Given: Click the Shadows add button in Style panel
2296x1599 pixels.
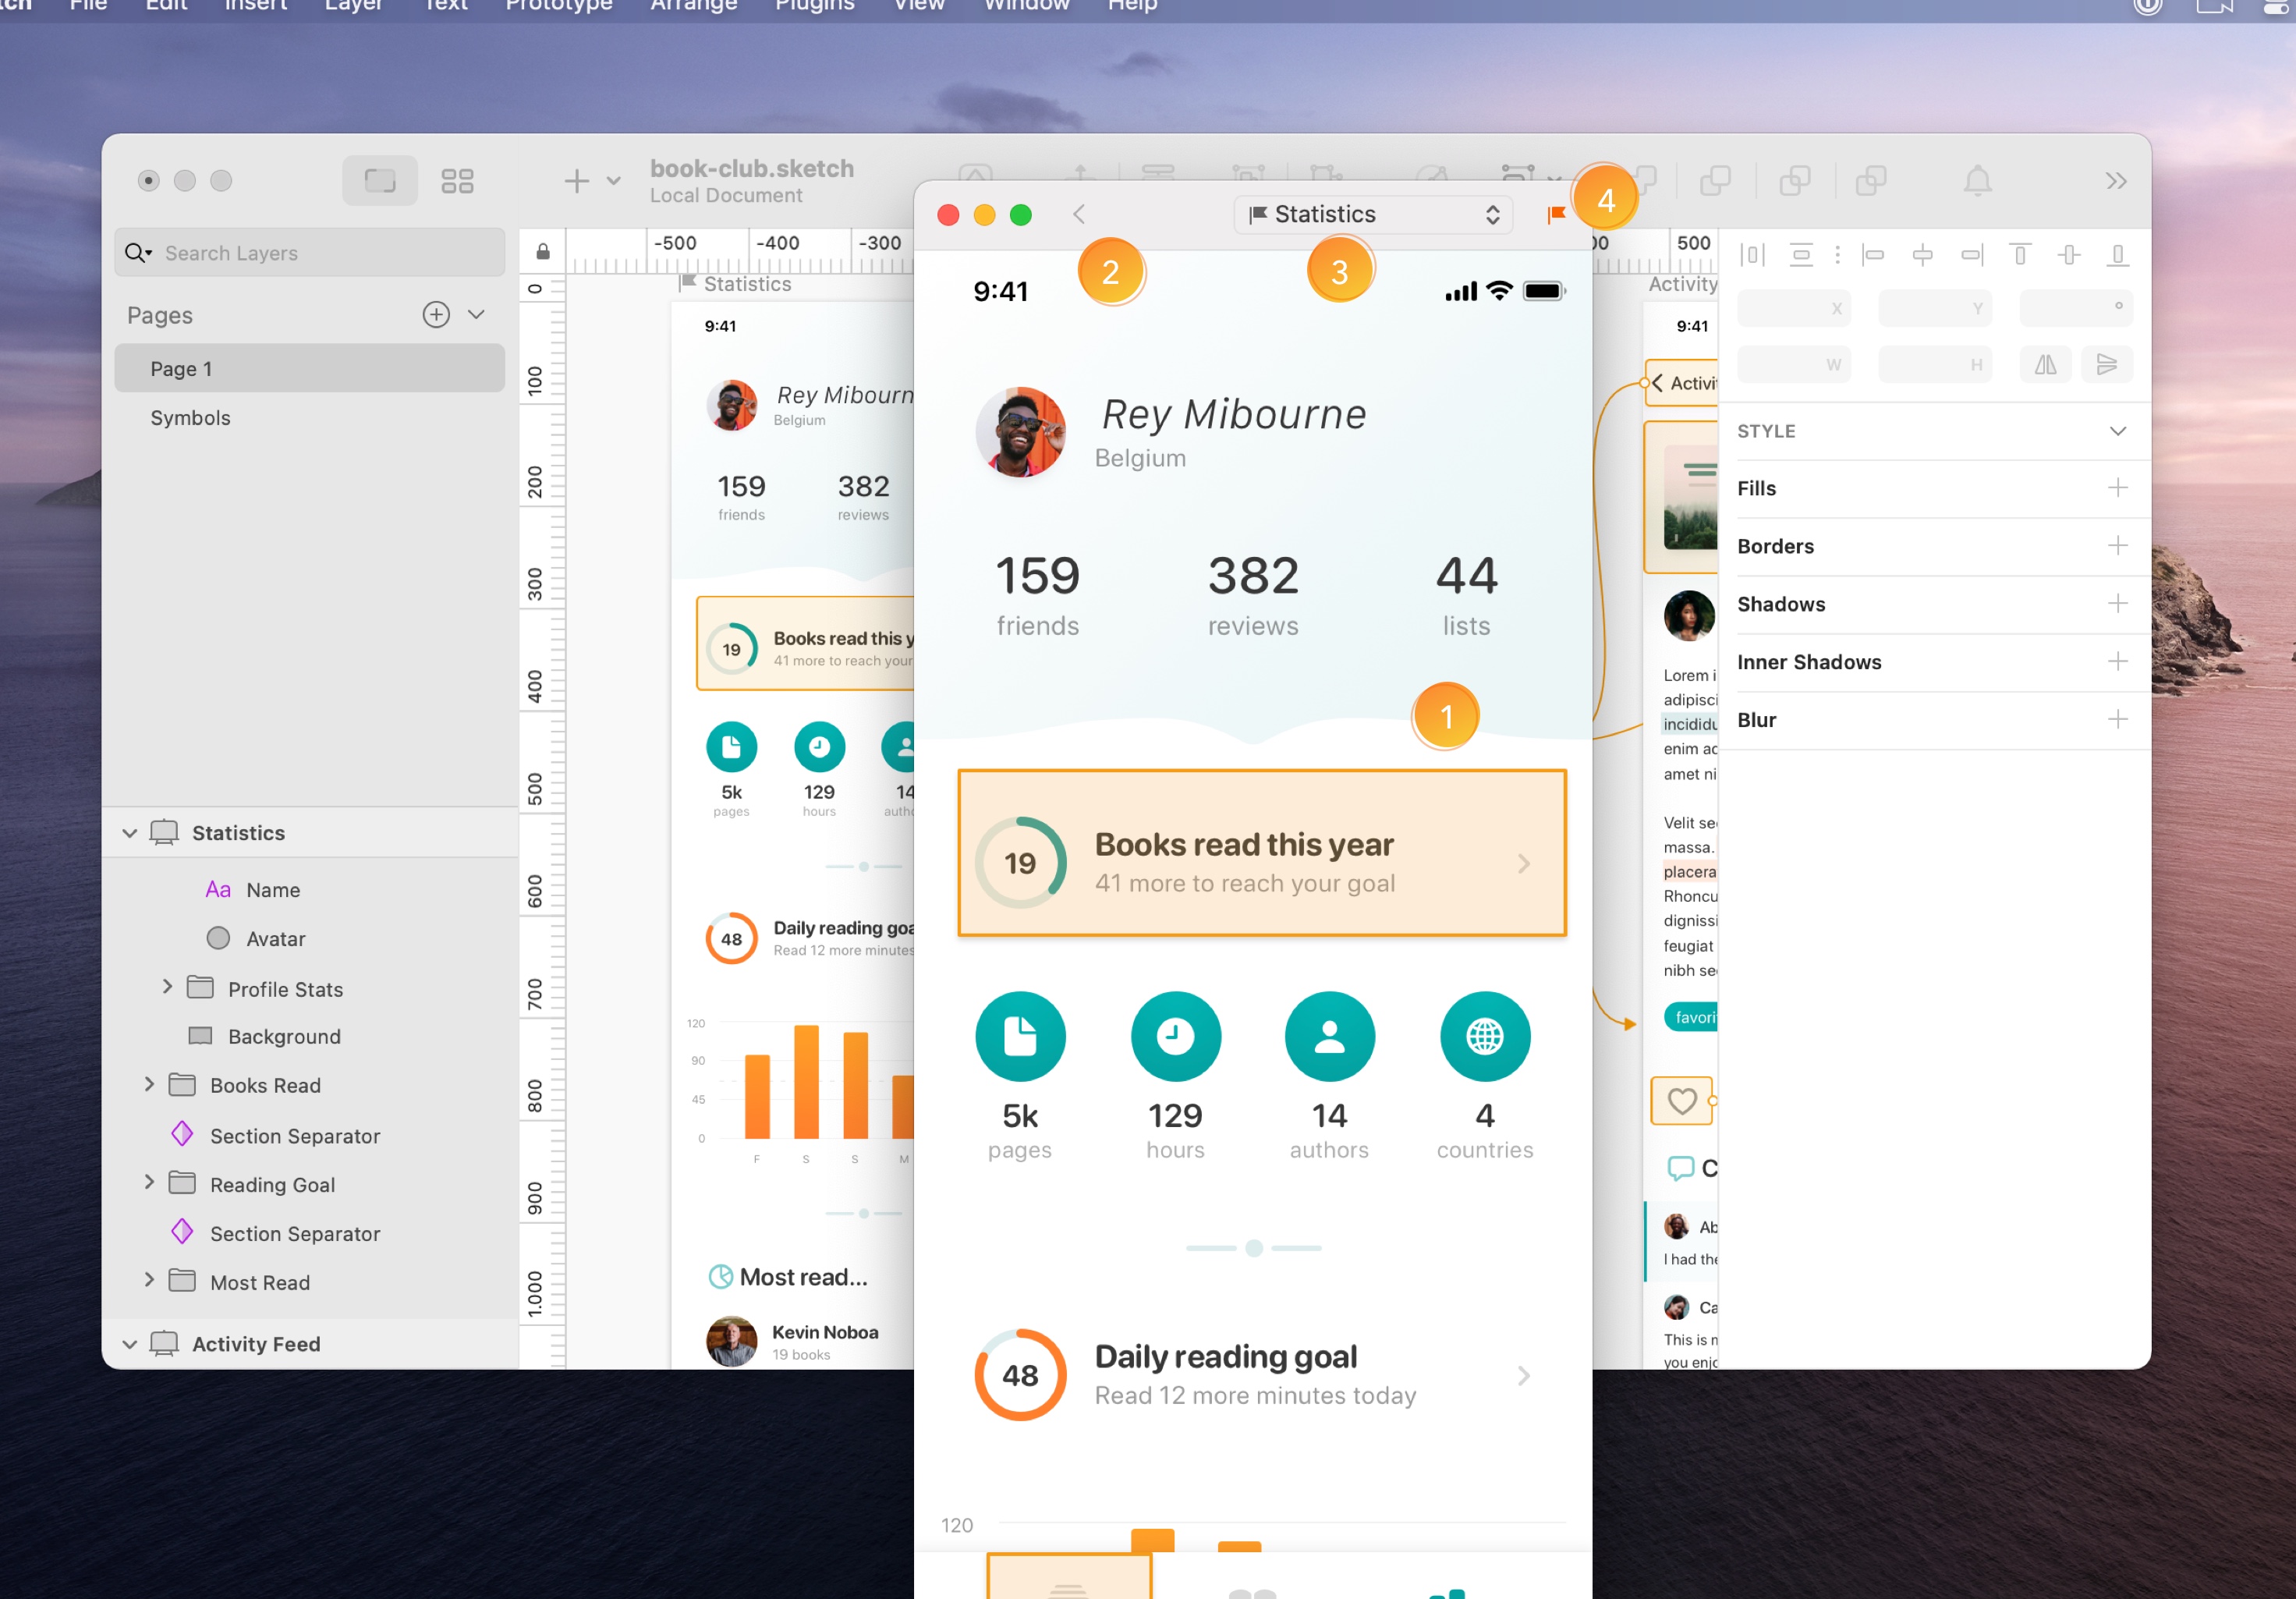Looking at the screenshot, I should [2120, 602].
